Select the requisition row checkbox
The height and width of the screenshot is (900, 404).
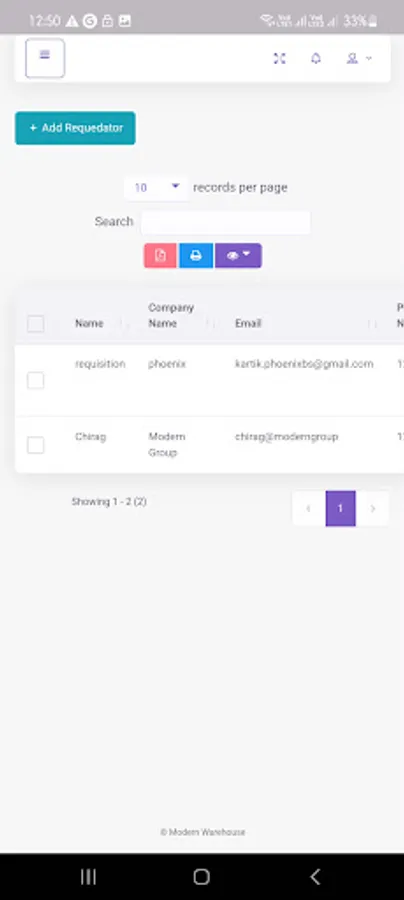(x=36, y=380)
